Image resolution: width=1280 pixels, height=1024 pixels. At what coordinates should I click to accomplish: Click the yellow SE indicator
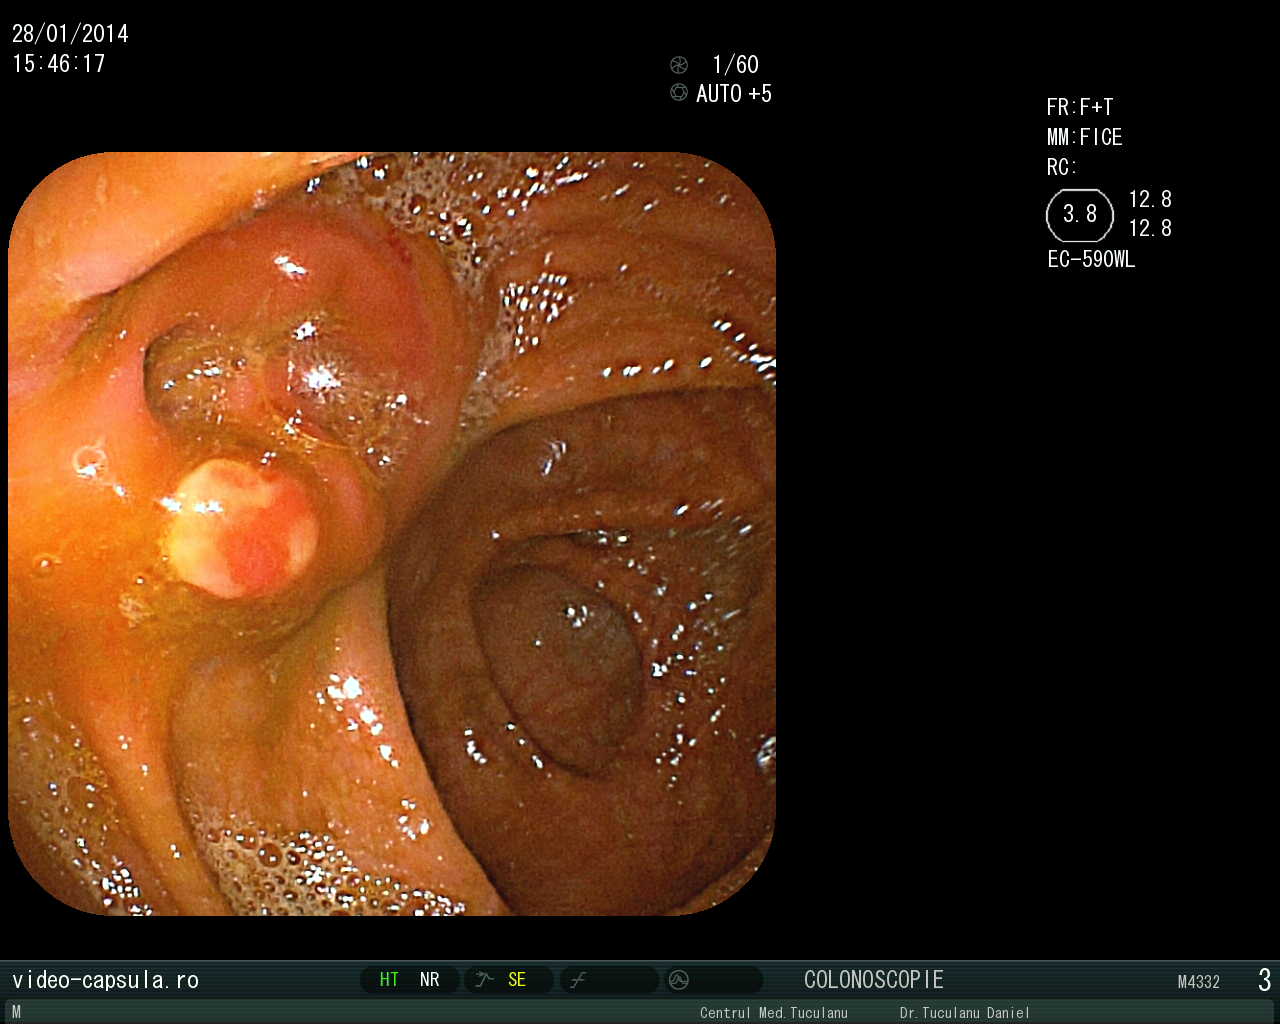[x=517, y=980]
